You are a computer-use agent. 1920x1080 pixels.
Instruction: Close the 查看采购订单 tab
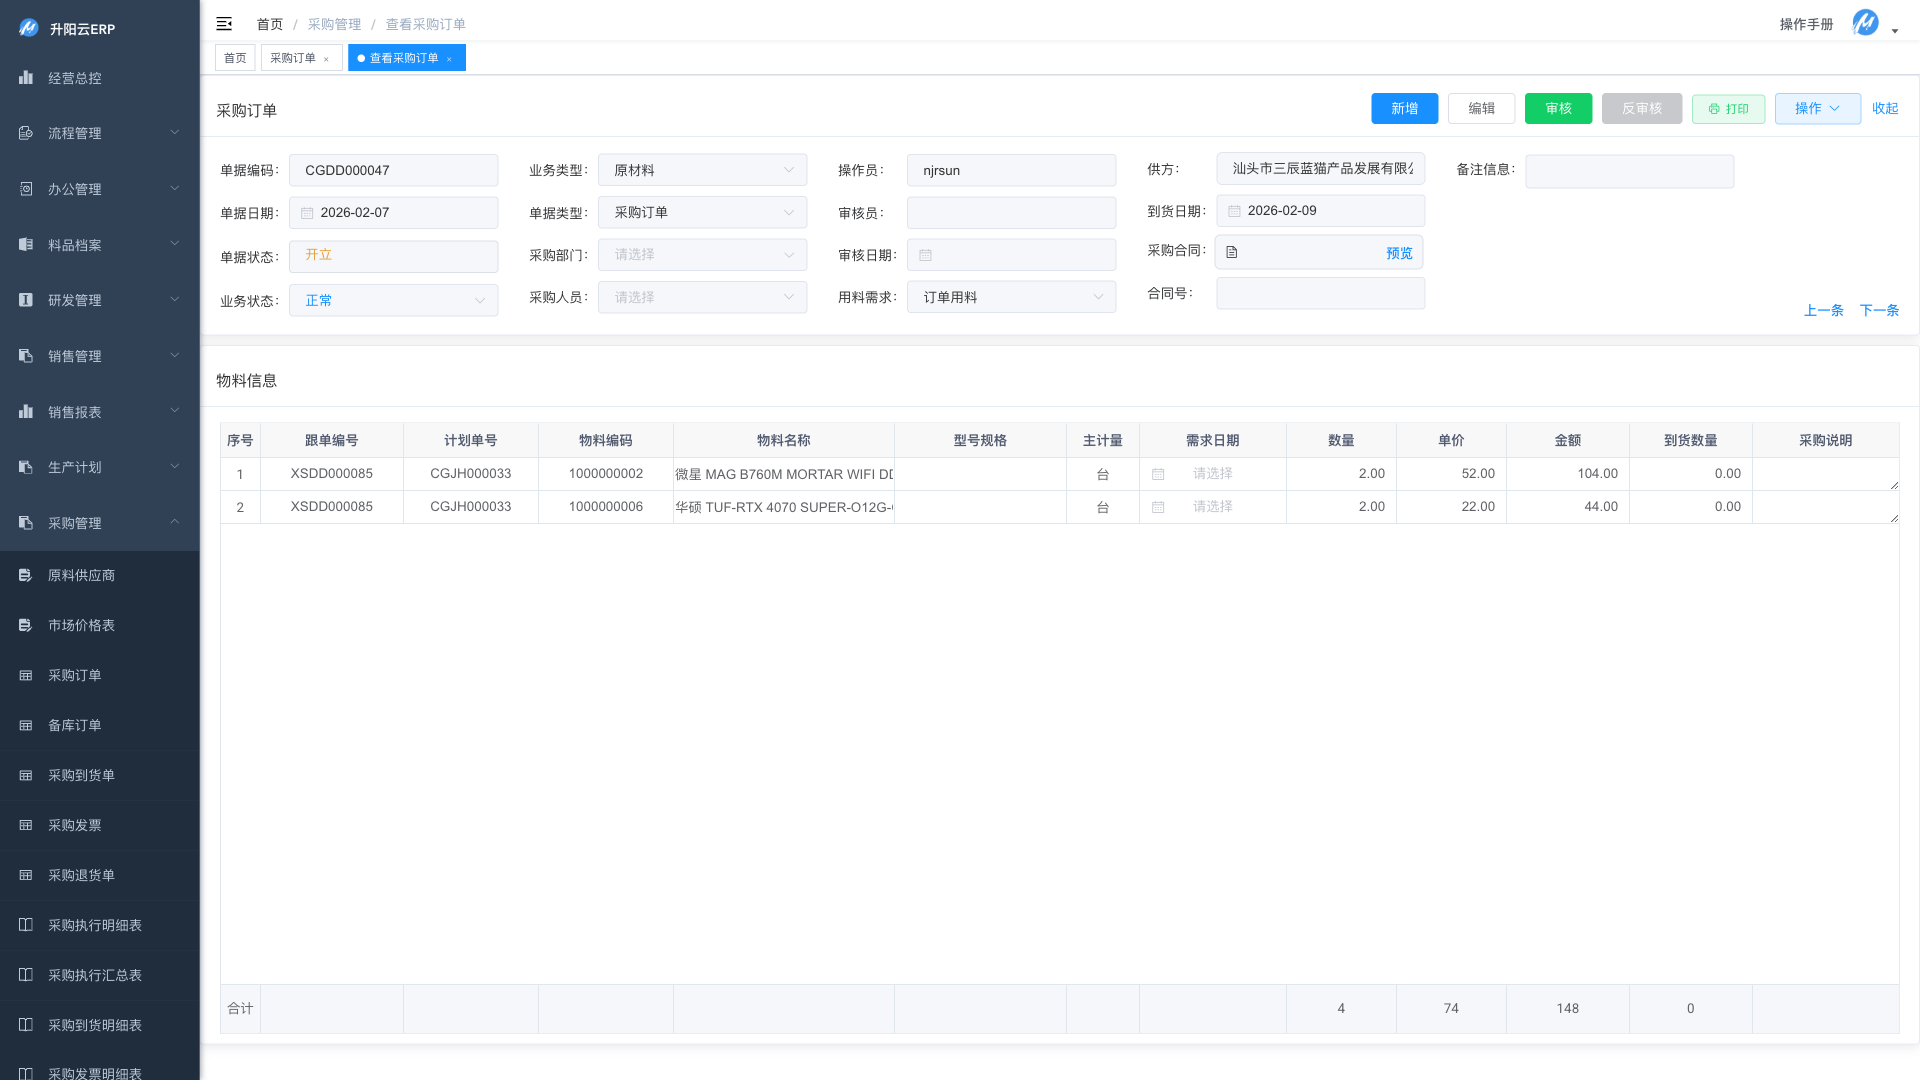pyautogui.click(x=449, y=59)
